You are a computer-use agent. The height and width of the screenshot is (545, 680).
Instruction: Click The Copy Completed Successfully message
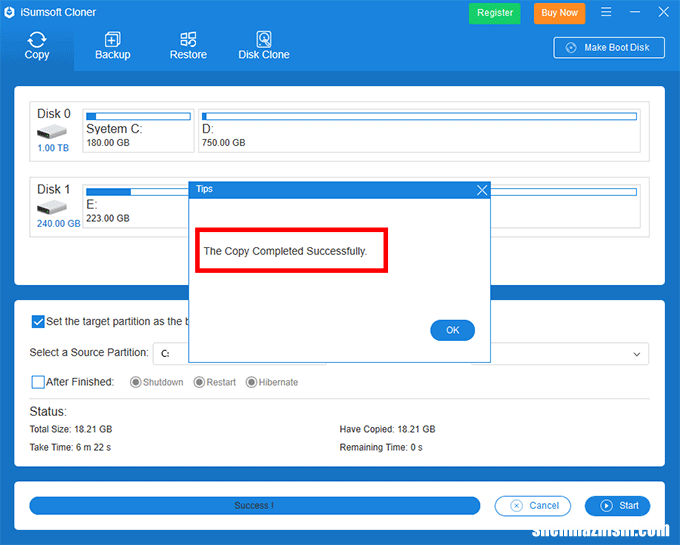[x=285, y=251]
